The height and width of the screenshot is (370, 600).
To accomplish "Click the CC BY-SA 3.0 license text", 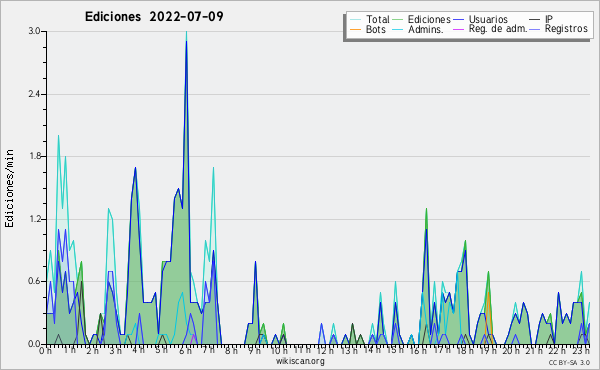I will [x=569, y=363].
